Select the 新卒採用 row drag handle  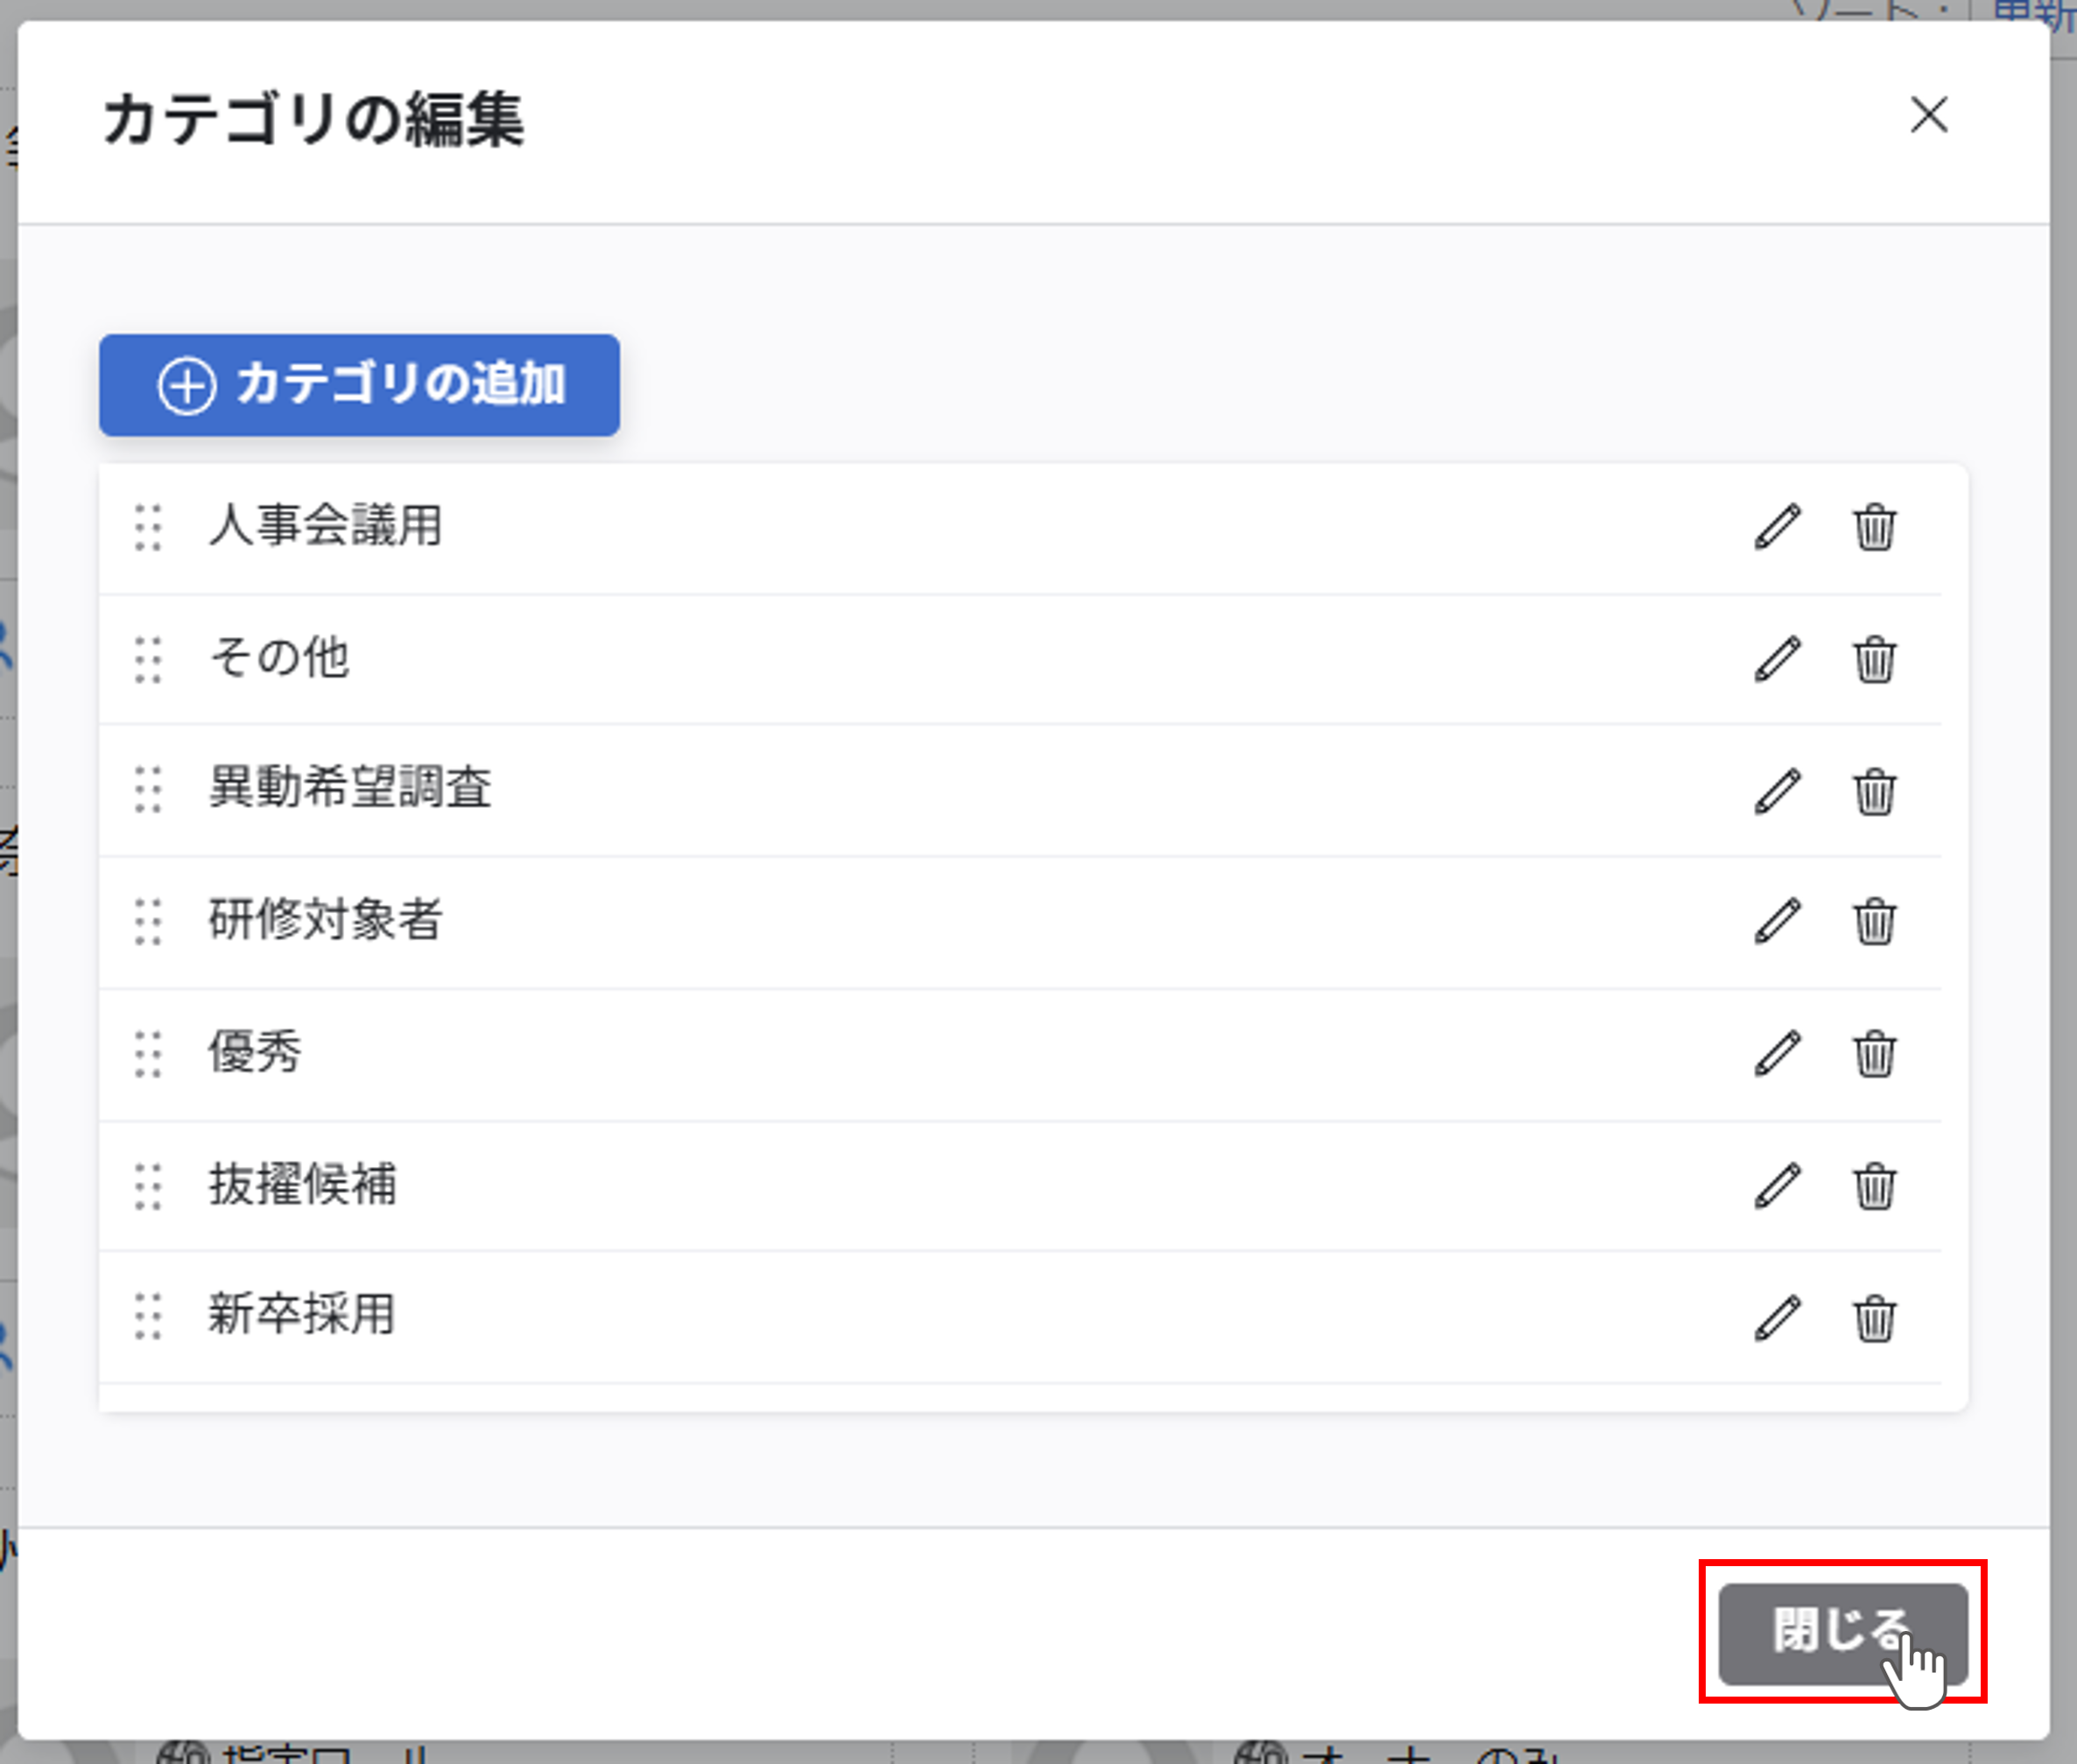pos(148,1317)
